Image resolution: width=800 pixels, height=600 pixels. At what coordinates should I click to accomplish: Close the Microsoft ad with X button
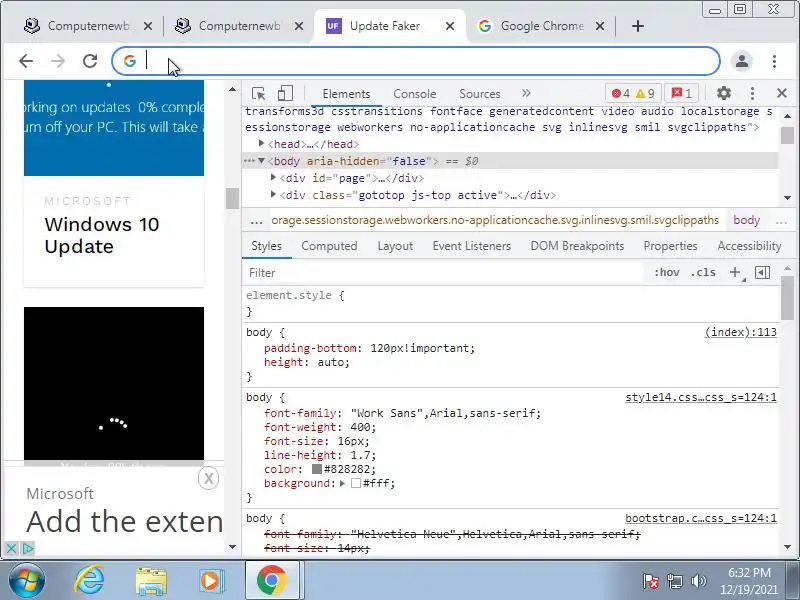pyautogui.click(x=208, y=479)
